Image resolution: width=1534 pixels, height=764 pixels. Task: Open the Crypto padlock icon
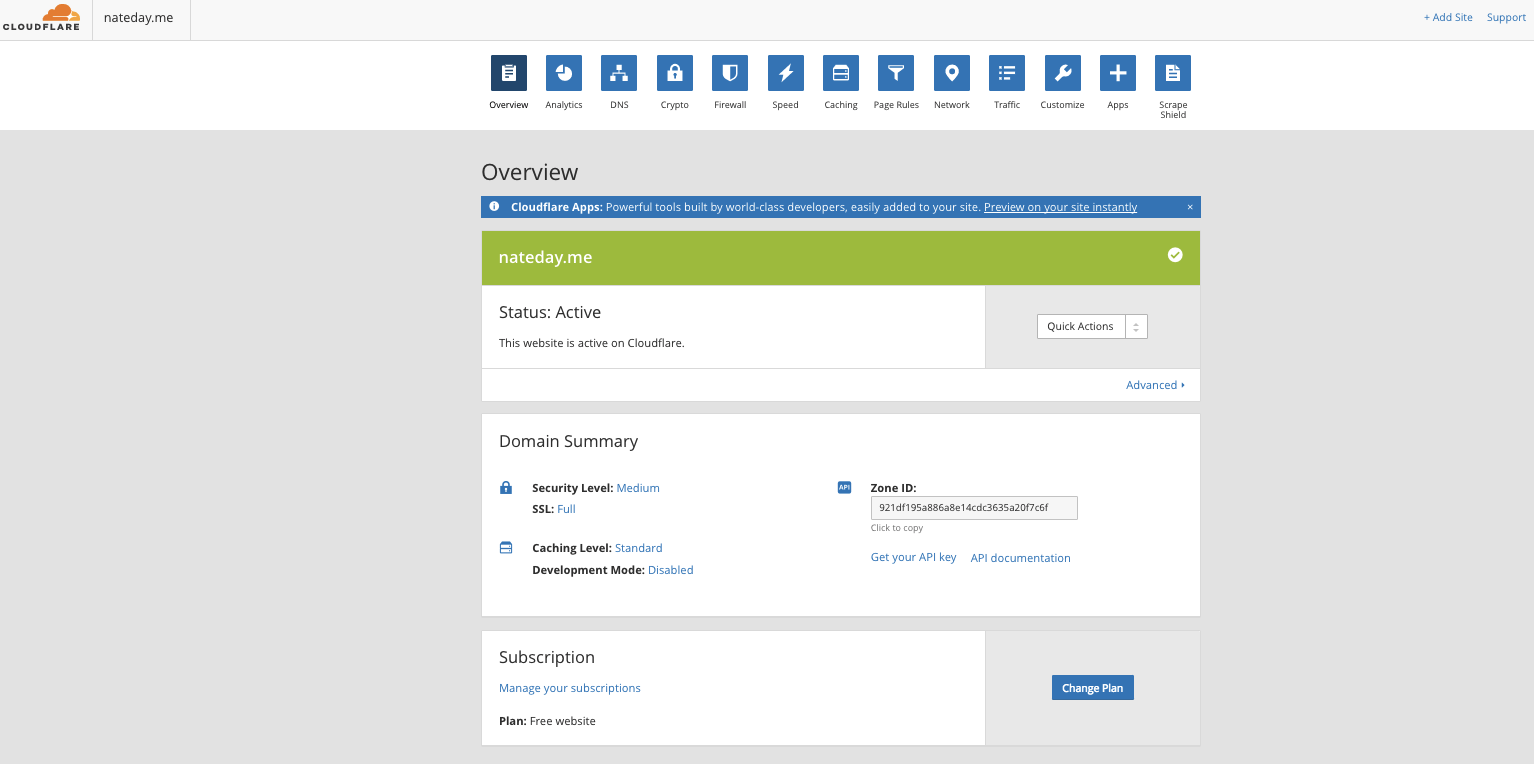coord(675,73)
